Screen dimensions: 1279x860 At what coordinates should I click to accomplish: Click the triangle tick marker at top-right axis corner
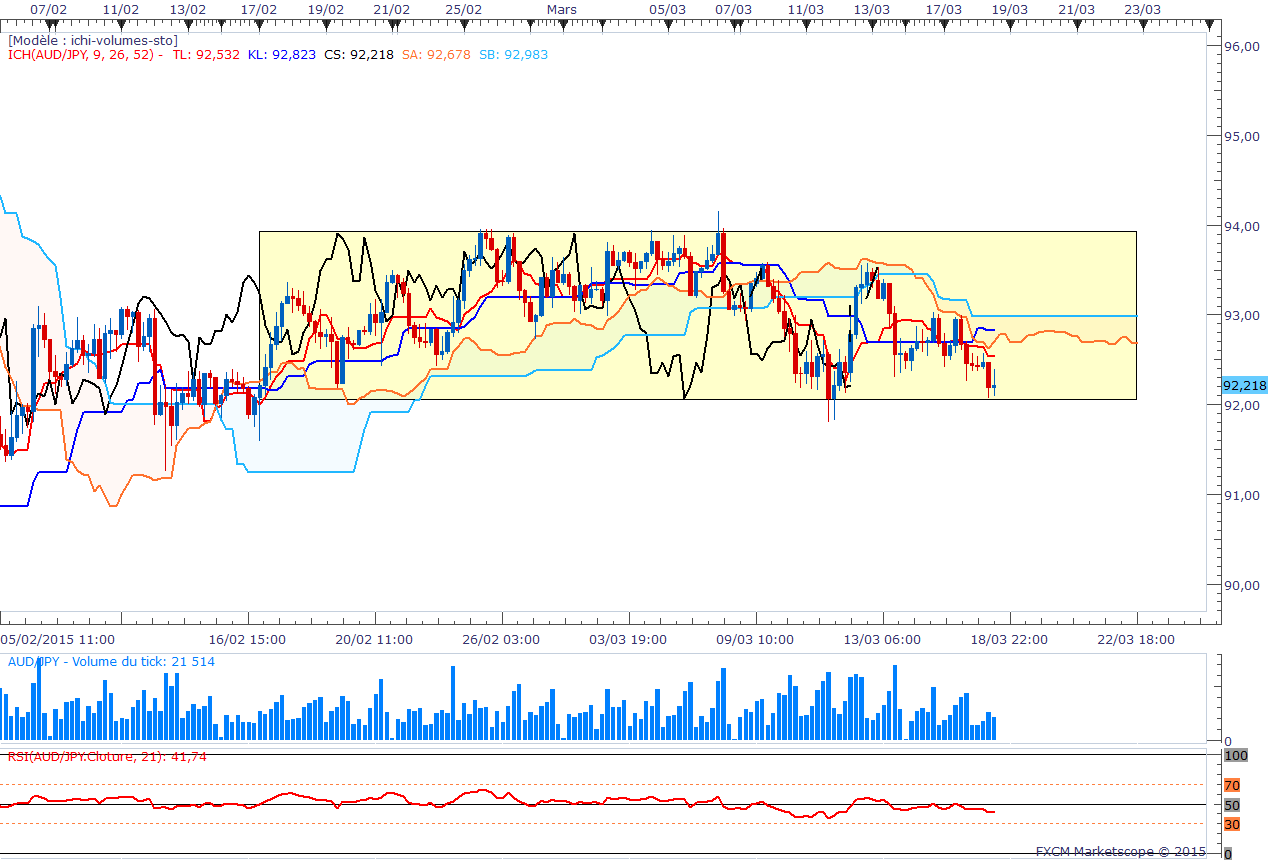point(1211,25)
